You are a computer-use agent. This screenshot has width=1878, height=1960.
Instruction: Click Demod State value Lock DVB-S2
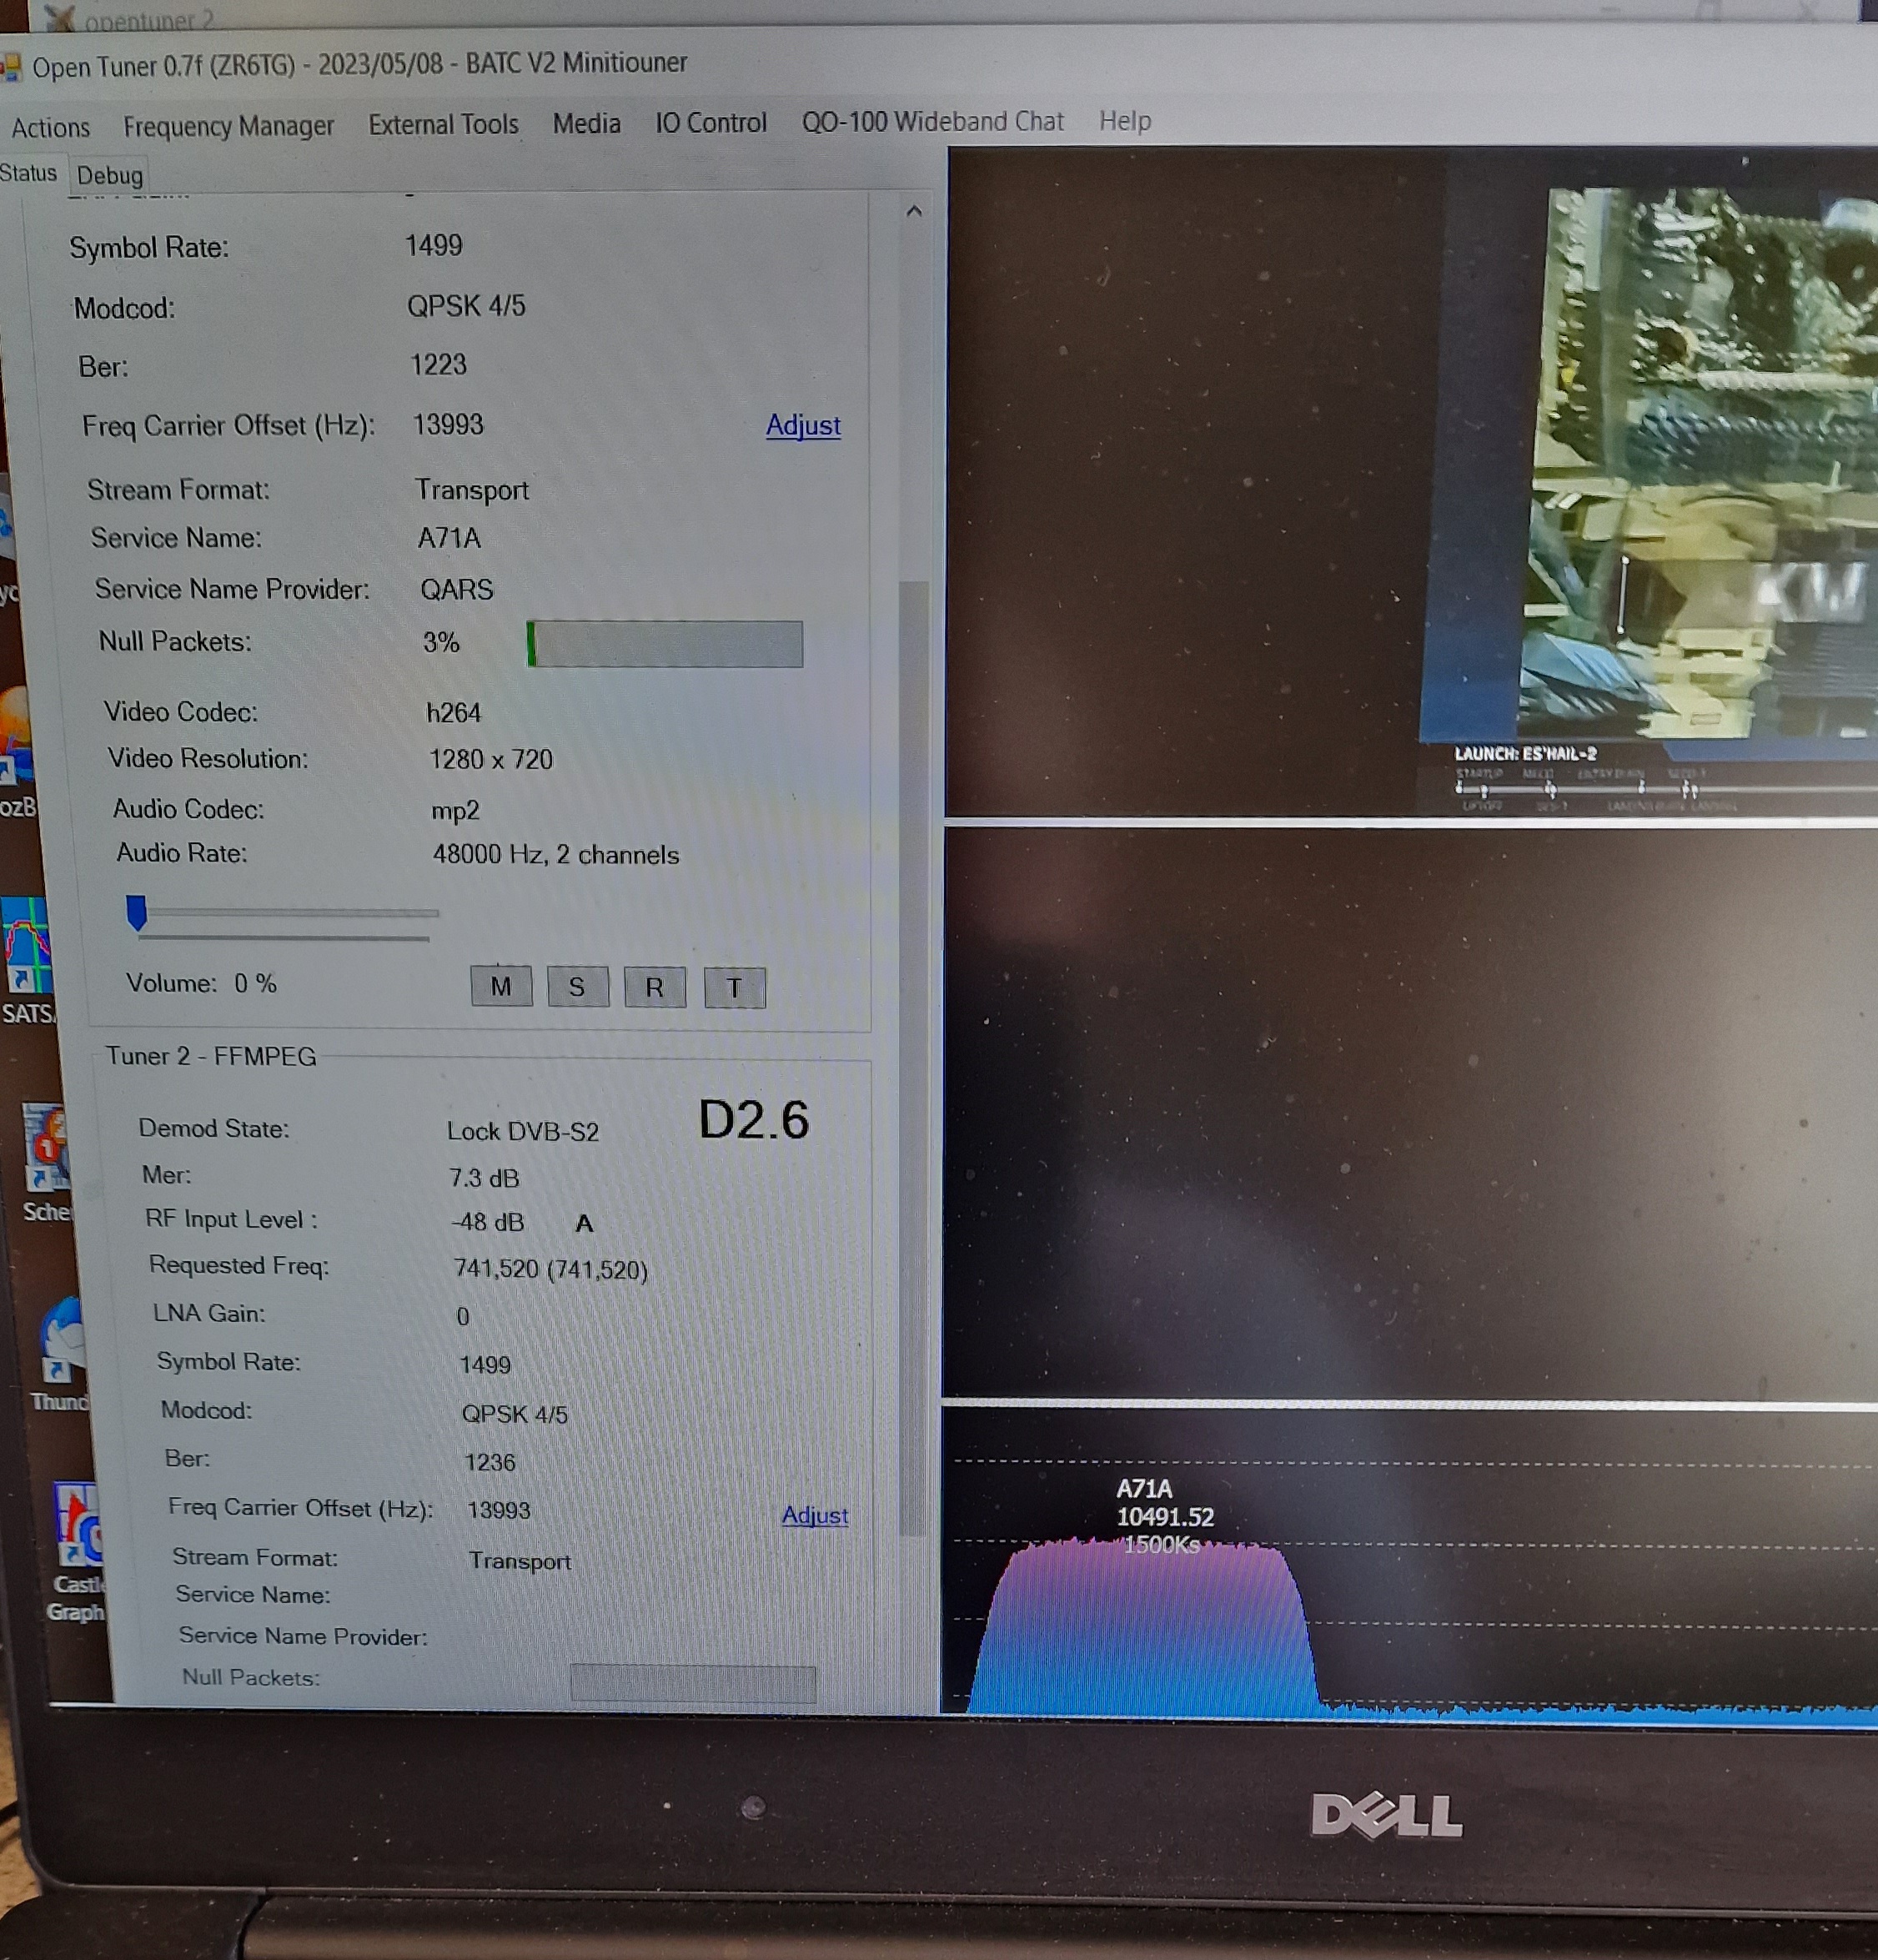click(x=522, y=1132)
